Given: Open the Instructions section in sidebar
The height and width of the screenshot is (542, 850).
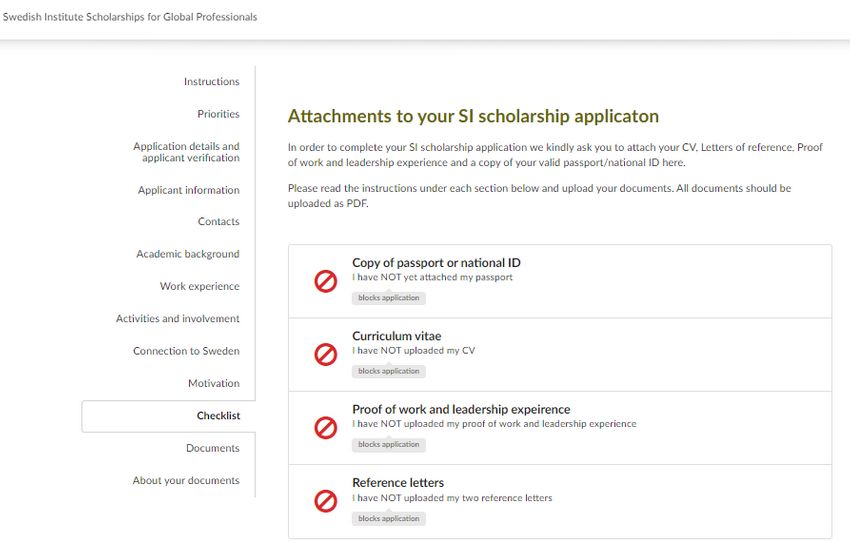Looking at the screenshot, I should 211,82.
